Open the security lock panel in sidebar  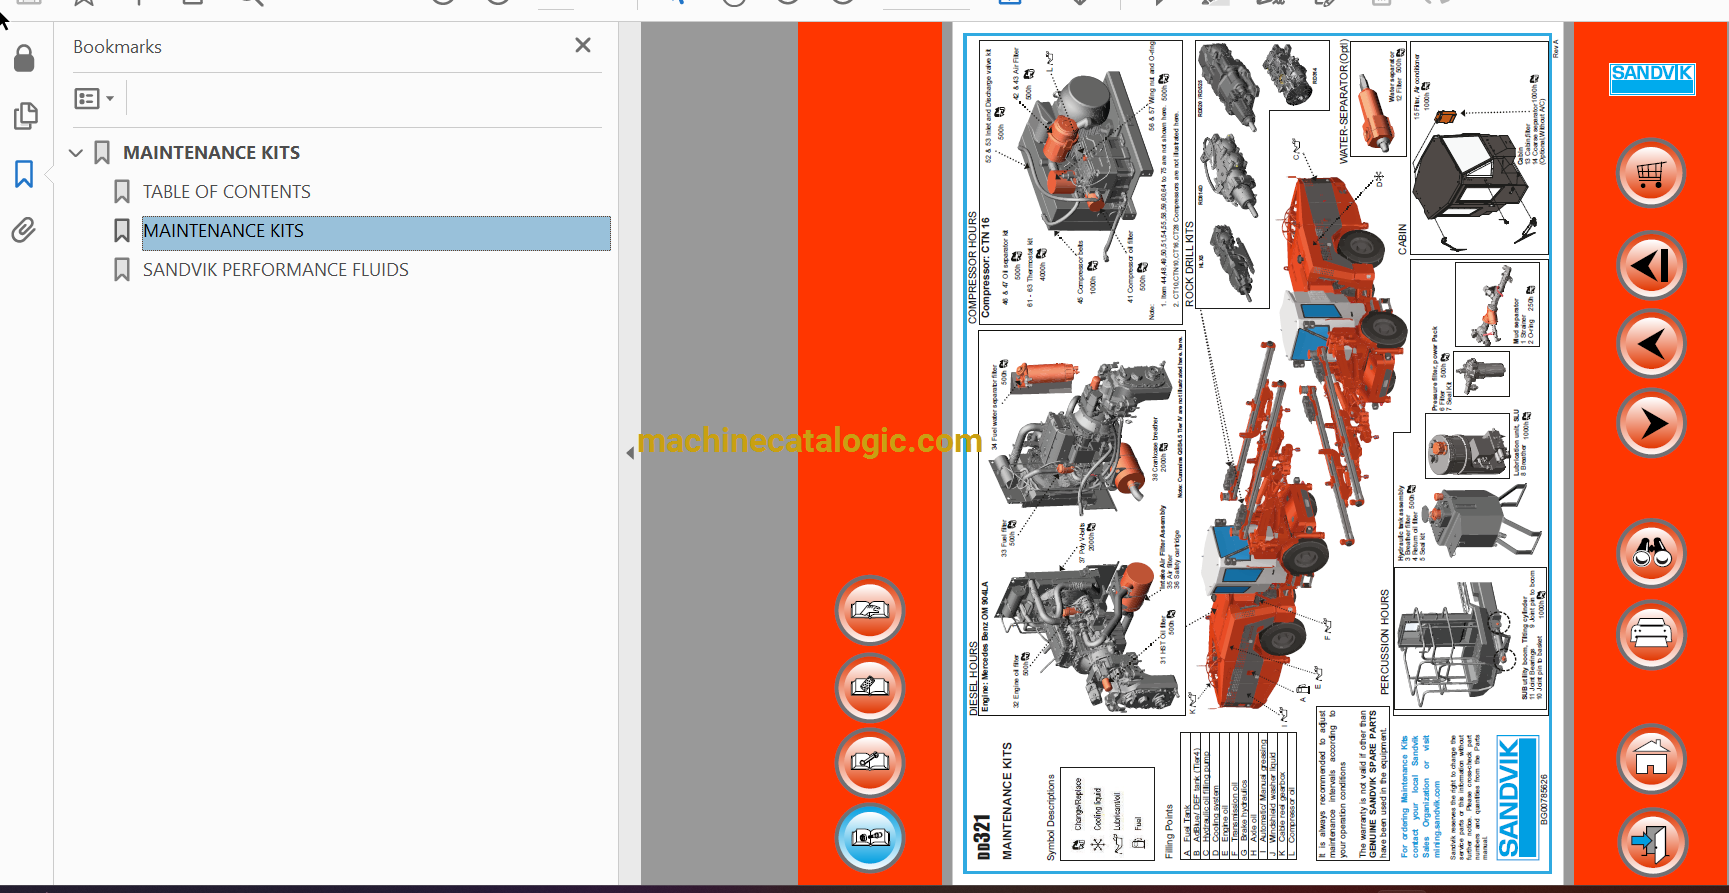pyautogui.click(x=24, y=59)
